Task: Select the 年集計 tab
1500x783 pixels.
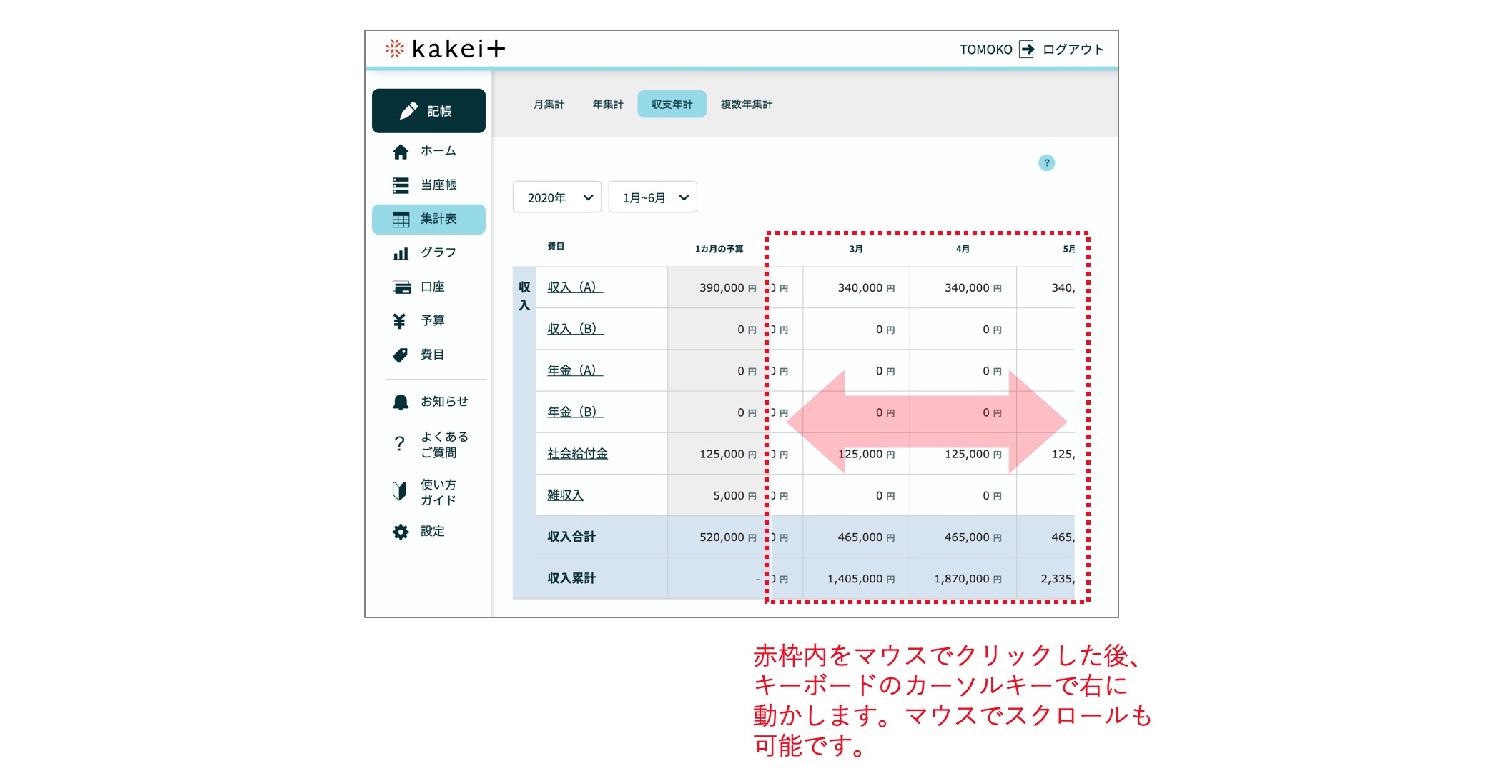Action: [608, 105]
